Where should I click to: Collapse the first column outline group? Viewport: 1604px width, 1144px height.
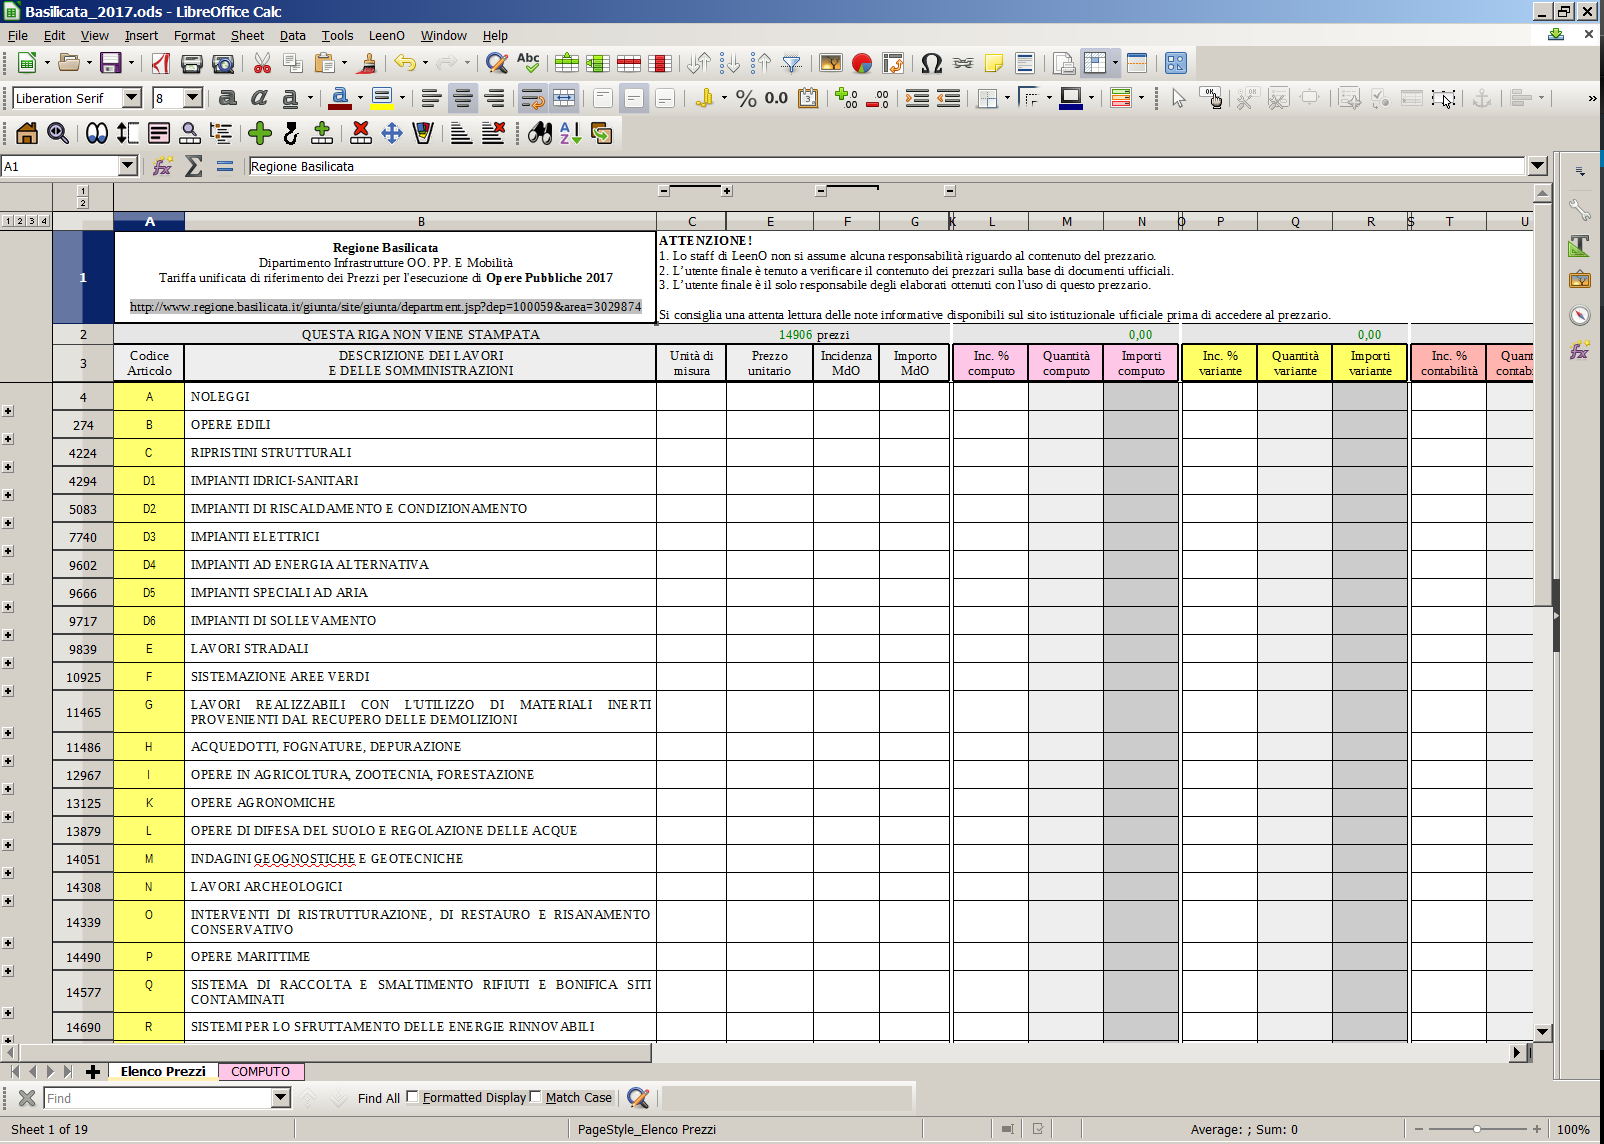pyautogui.click(x=664, y=190)
